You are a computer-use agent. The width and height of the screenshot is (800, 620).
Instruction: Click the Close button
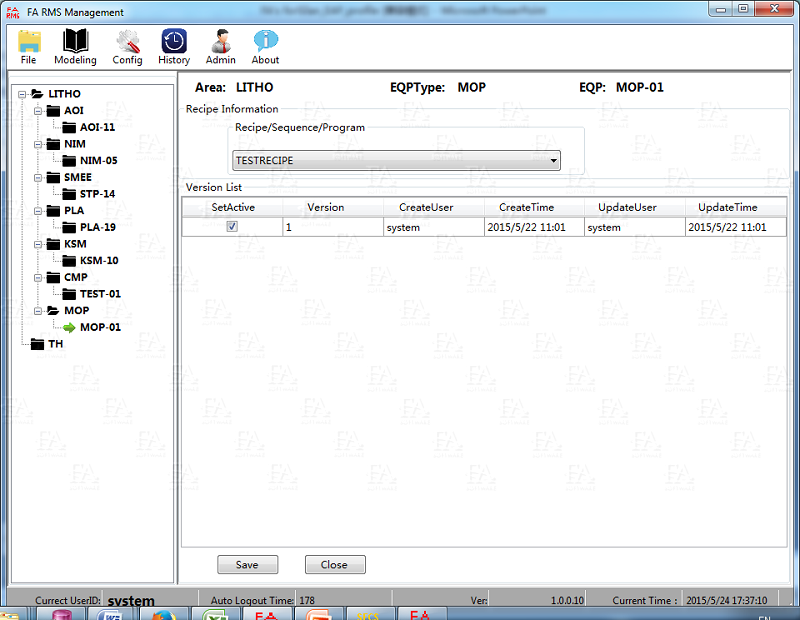tap(334, 565)
